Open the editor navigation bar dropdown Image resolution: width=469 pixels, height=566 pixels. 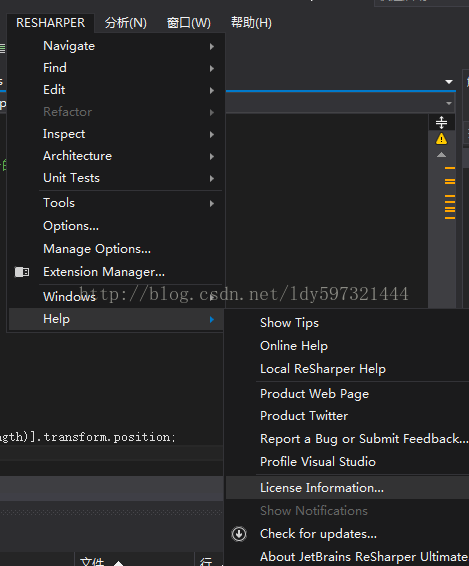pyautogui.click(x=449, y=103)
